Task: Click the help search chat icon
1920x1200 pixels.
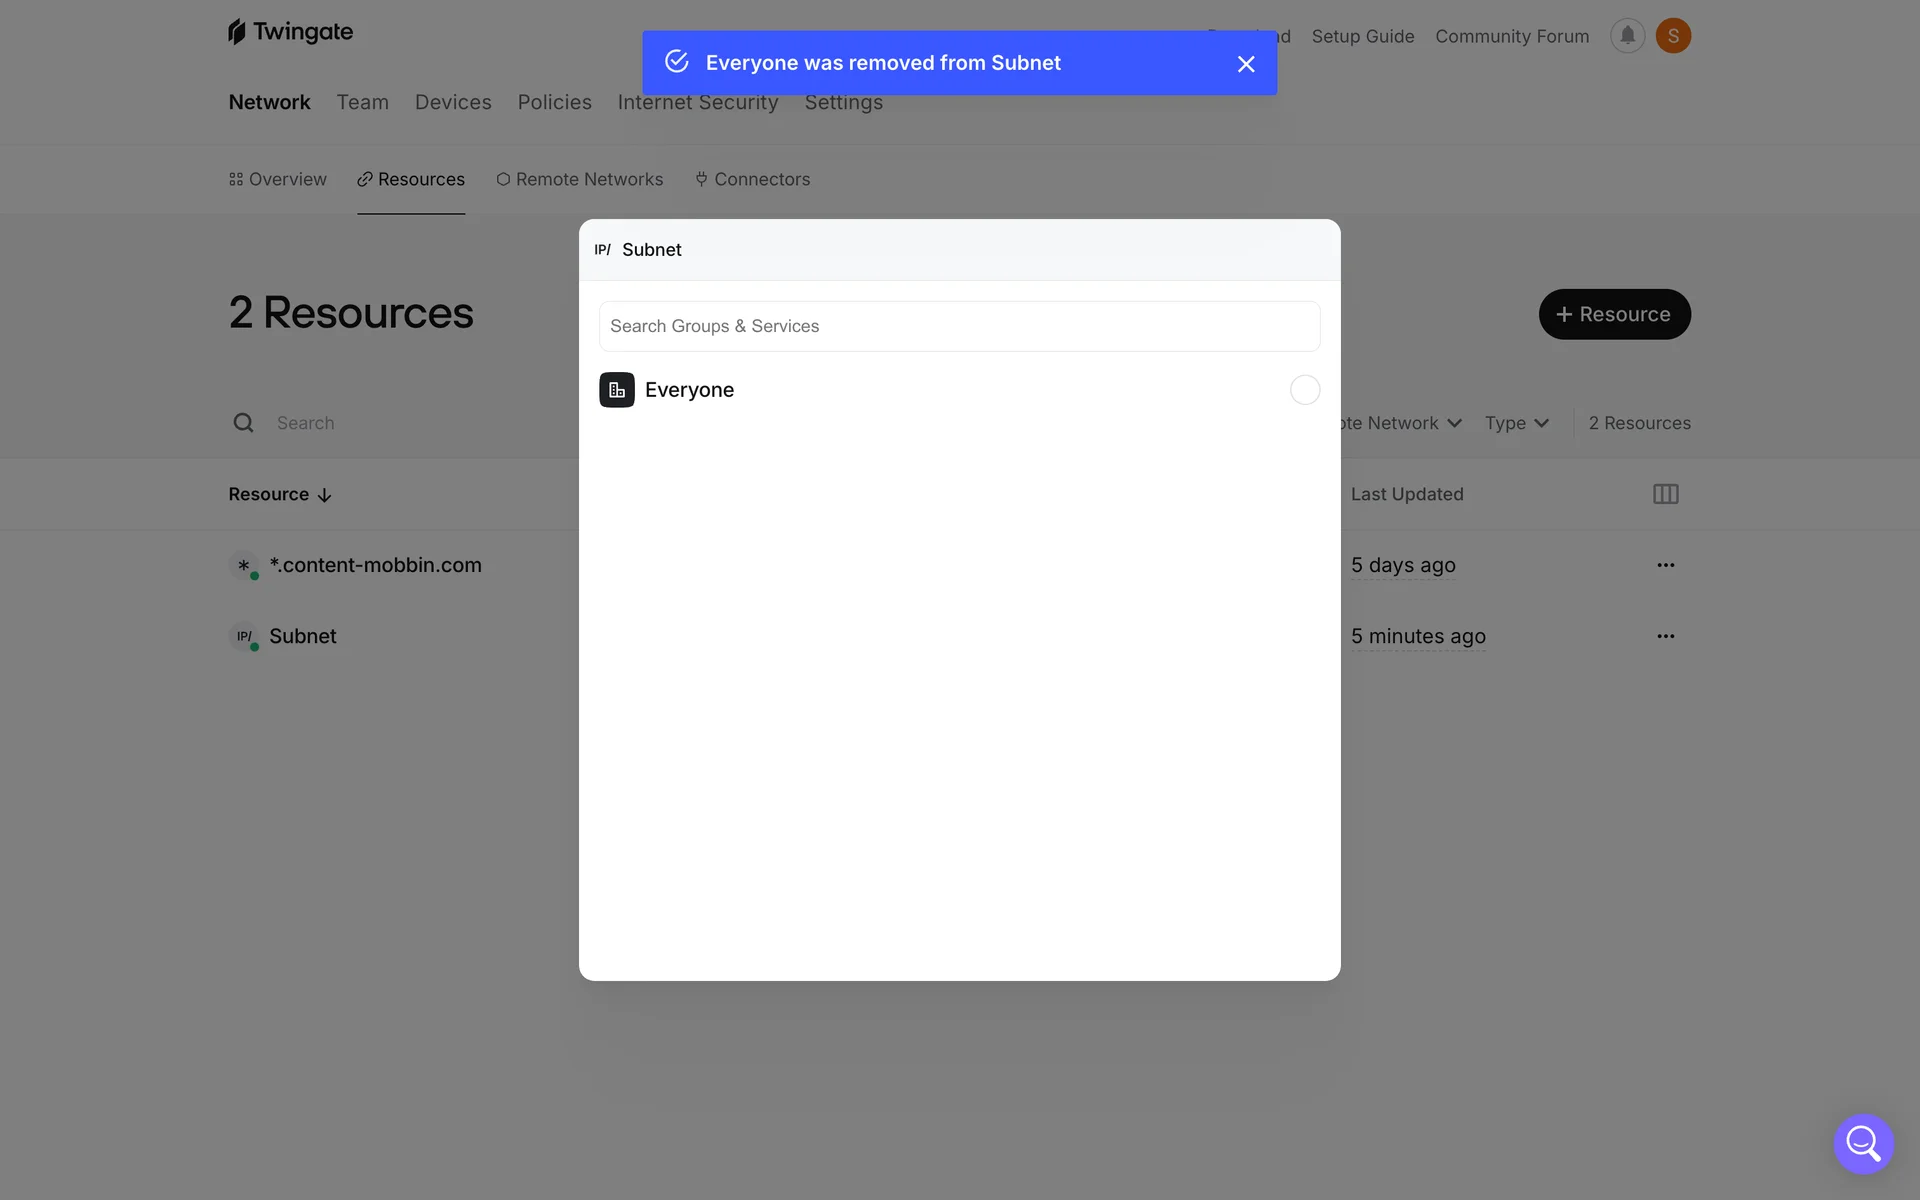Action: pyautogui.click(x=1863, y=1143)
